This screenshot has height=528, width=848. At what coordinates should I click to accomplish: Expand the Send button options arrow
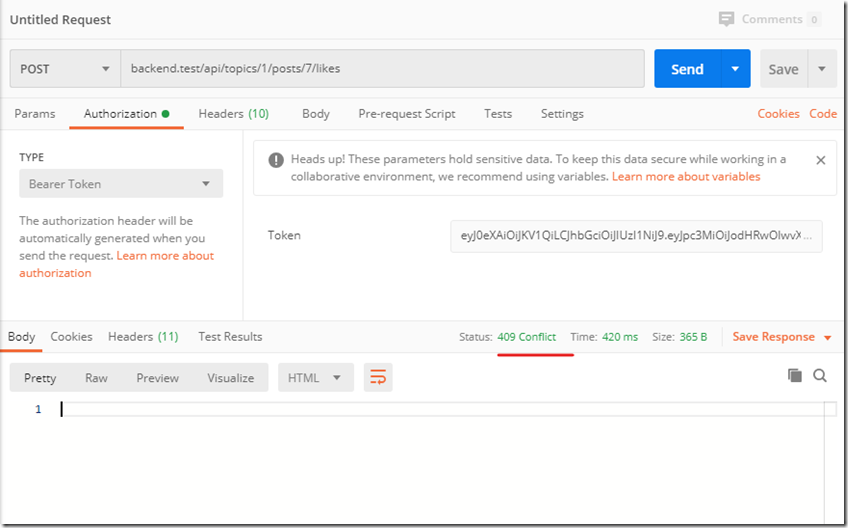click(x=736, y=69)
